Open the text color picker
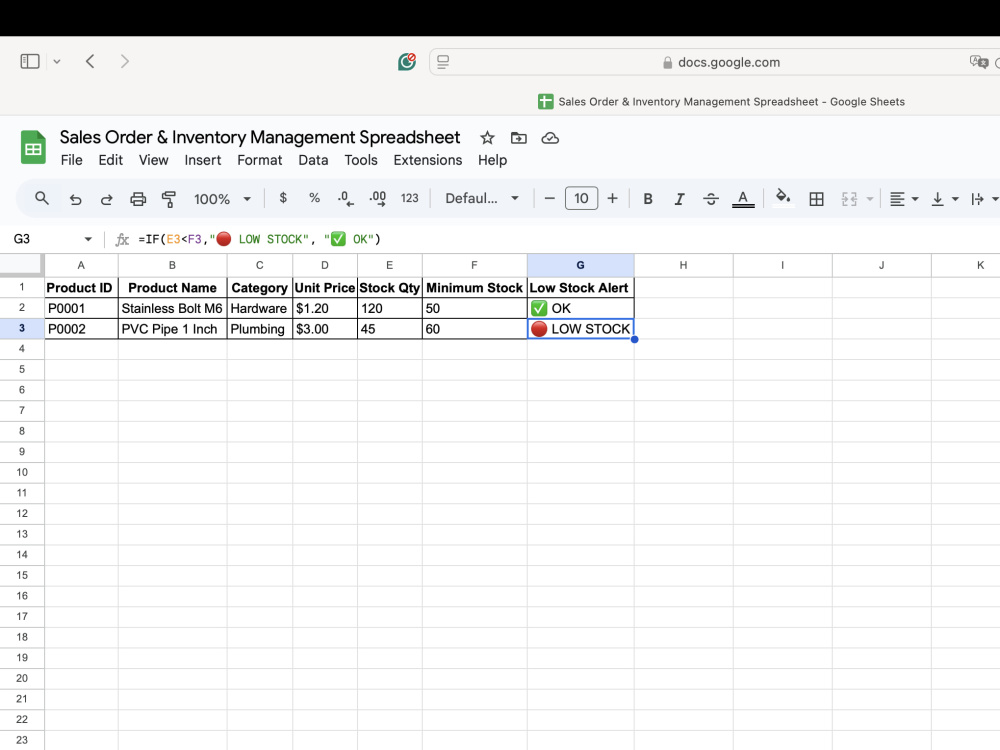Viewport: 1000px width, 750px height. pyautogui.click(x=743, y=199)
